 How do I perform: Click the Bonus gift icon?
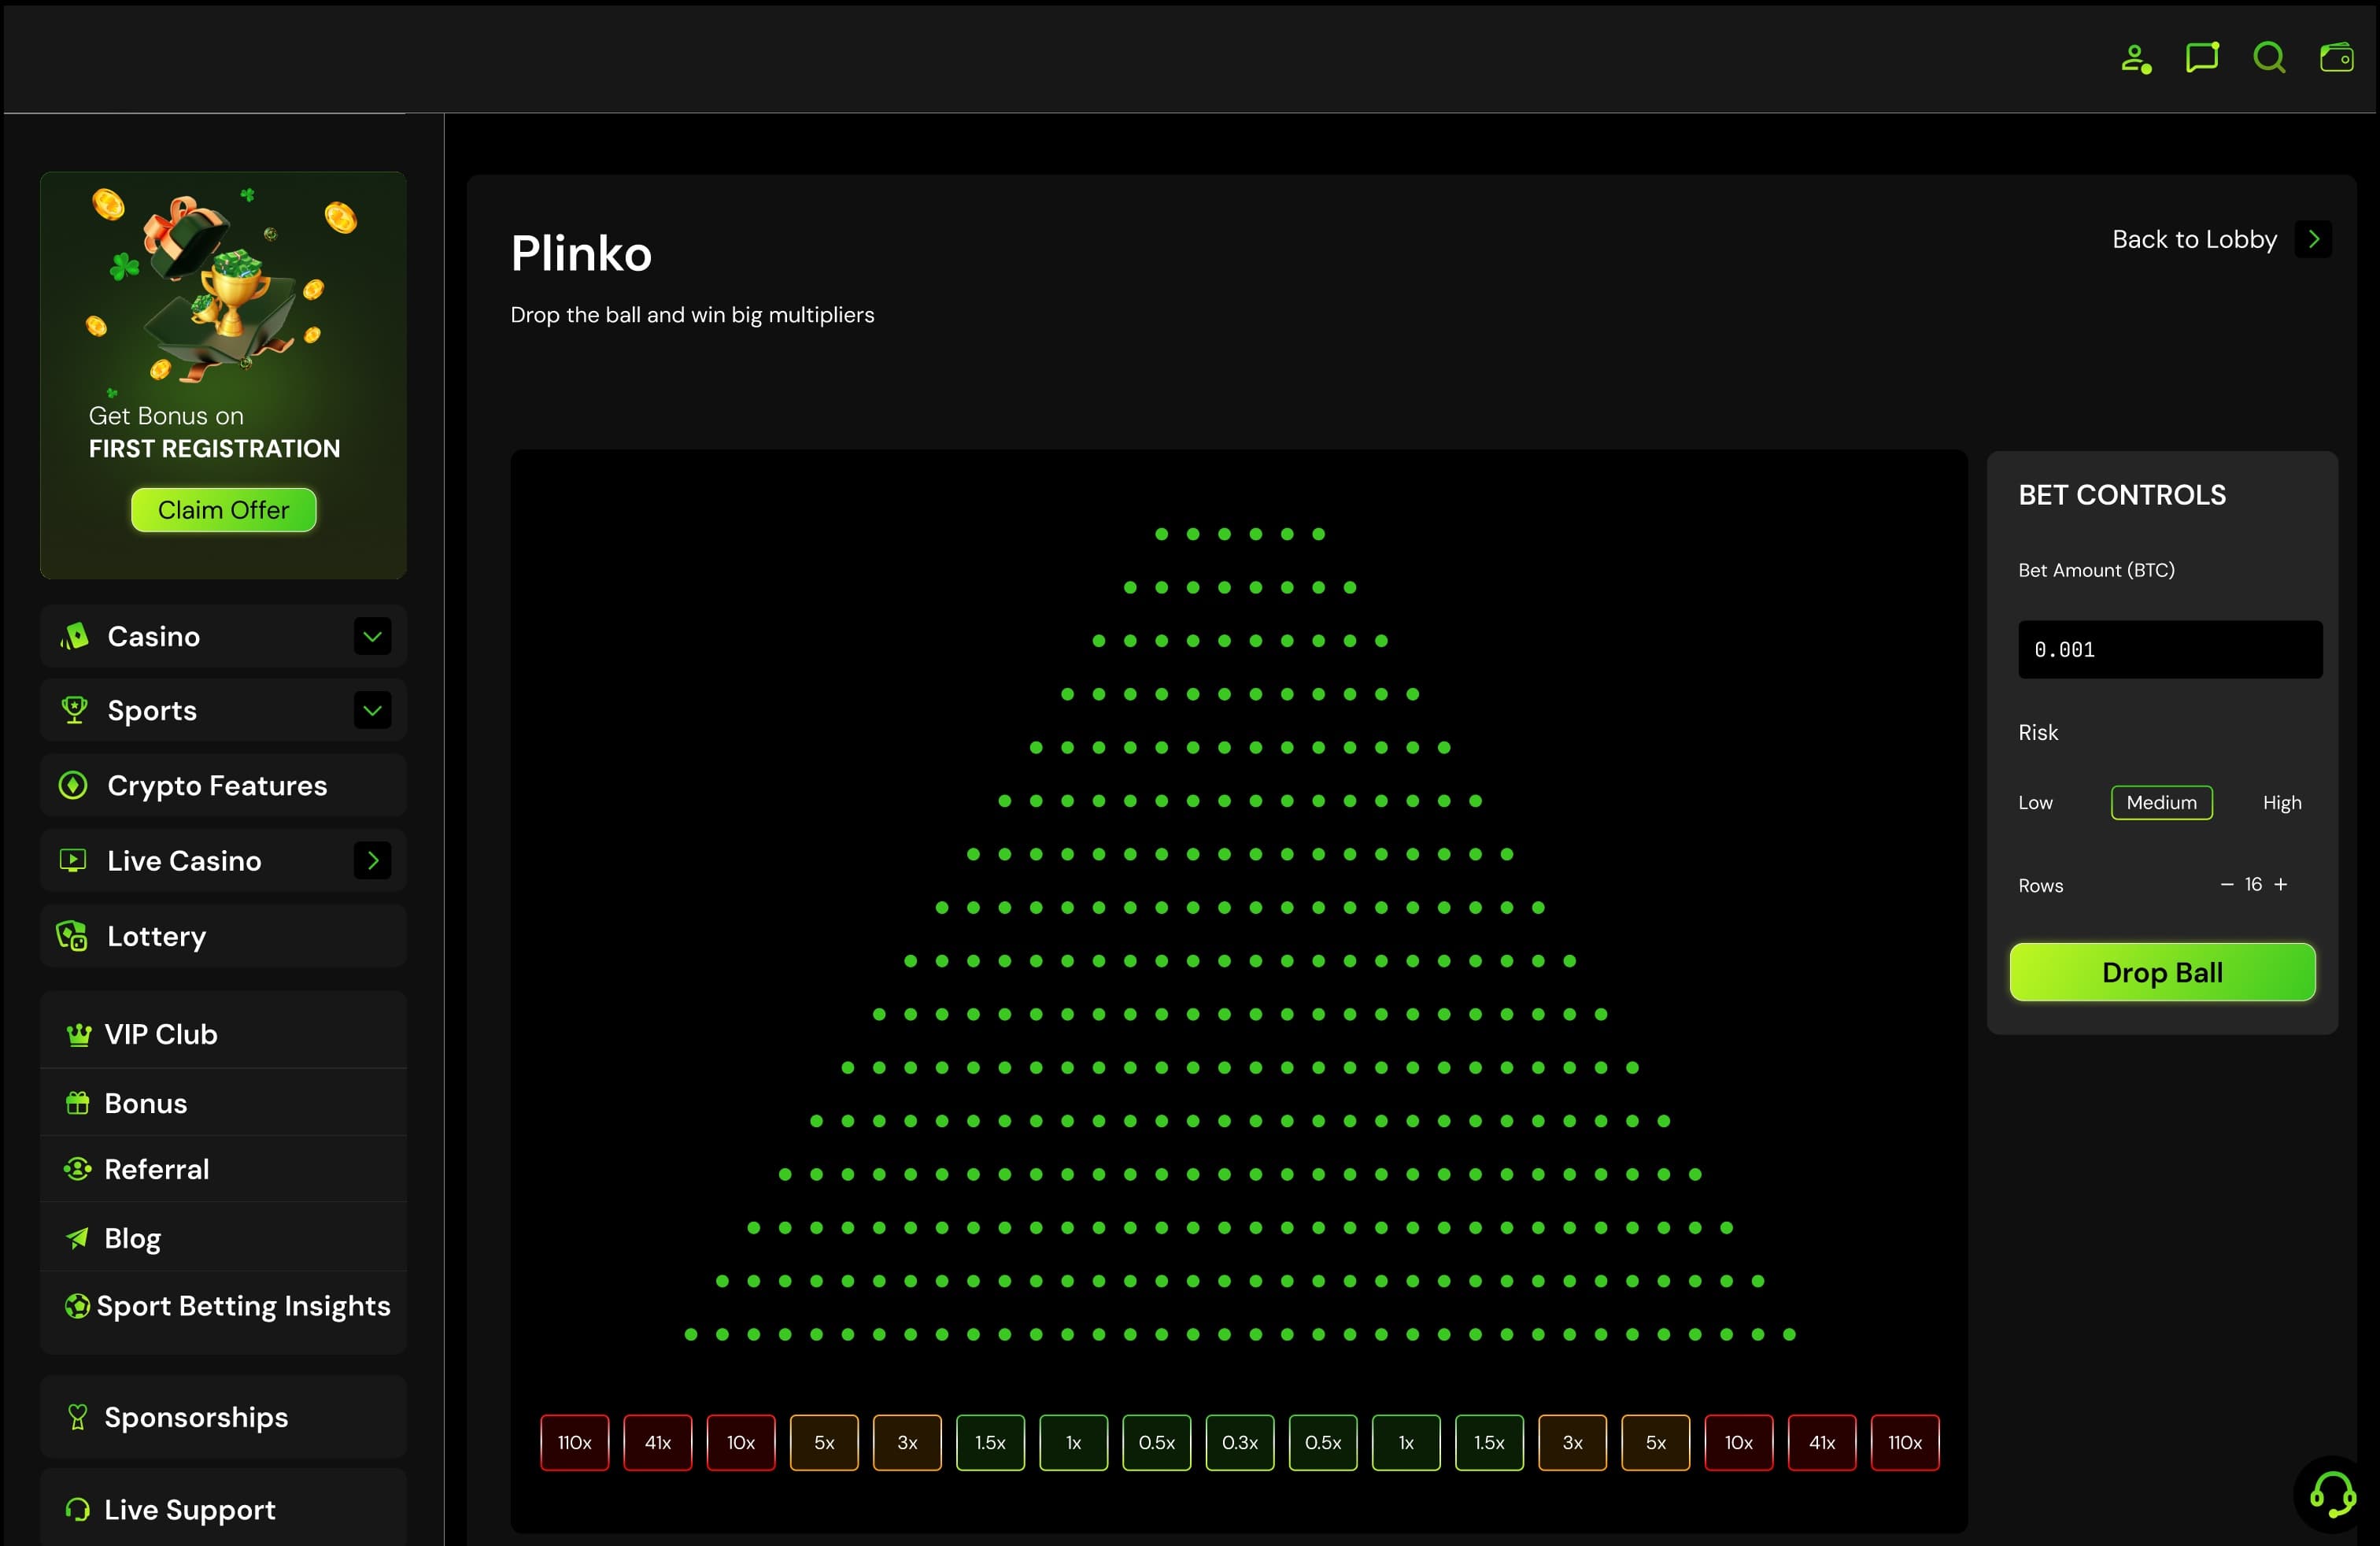77,1103
